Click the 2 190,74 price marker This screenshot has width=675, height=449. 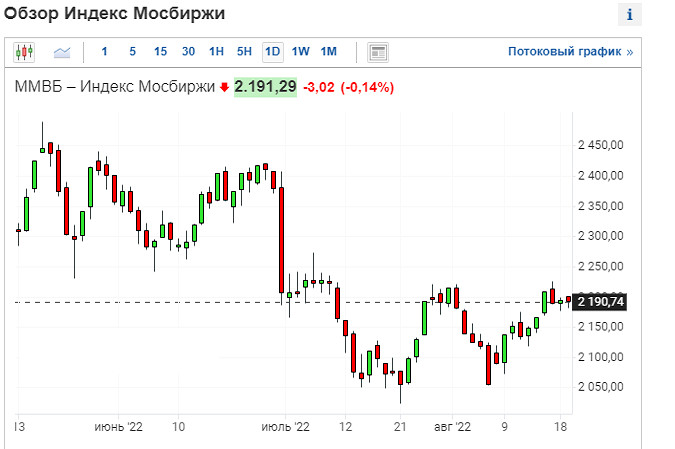pos(601,302)
